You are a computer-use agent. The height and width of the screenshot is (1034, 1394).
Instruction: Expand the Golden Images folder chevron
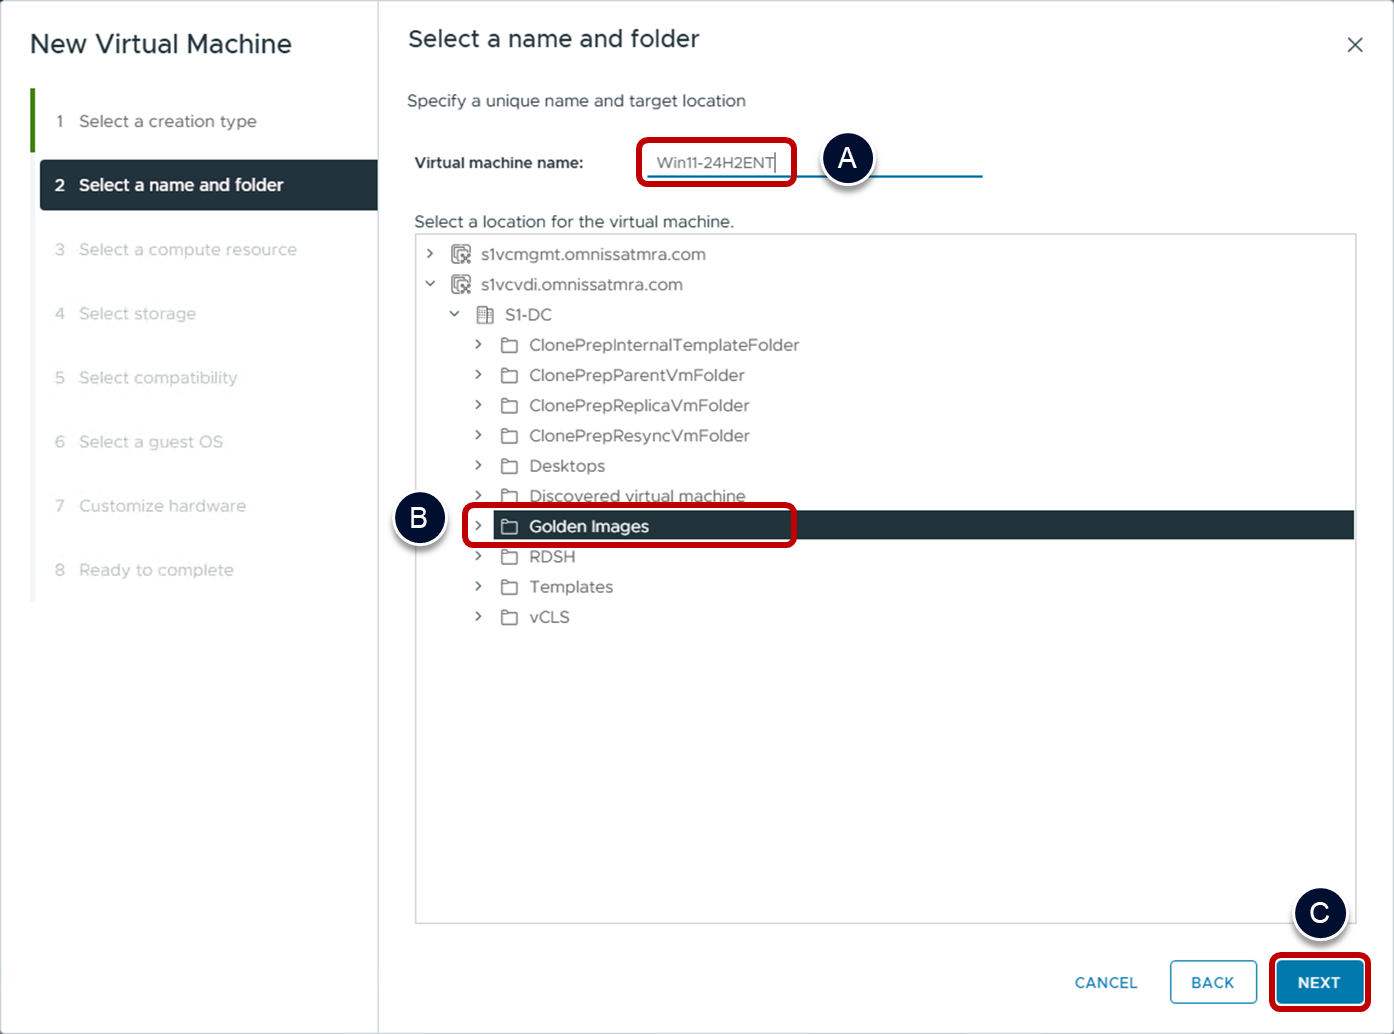479,526
